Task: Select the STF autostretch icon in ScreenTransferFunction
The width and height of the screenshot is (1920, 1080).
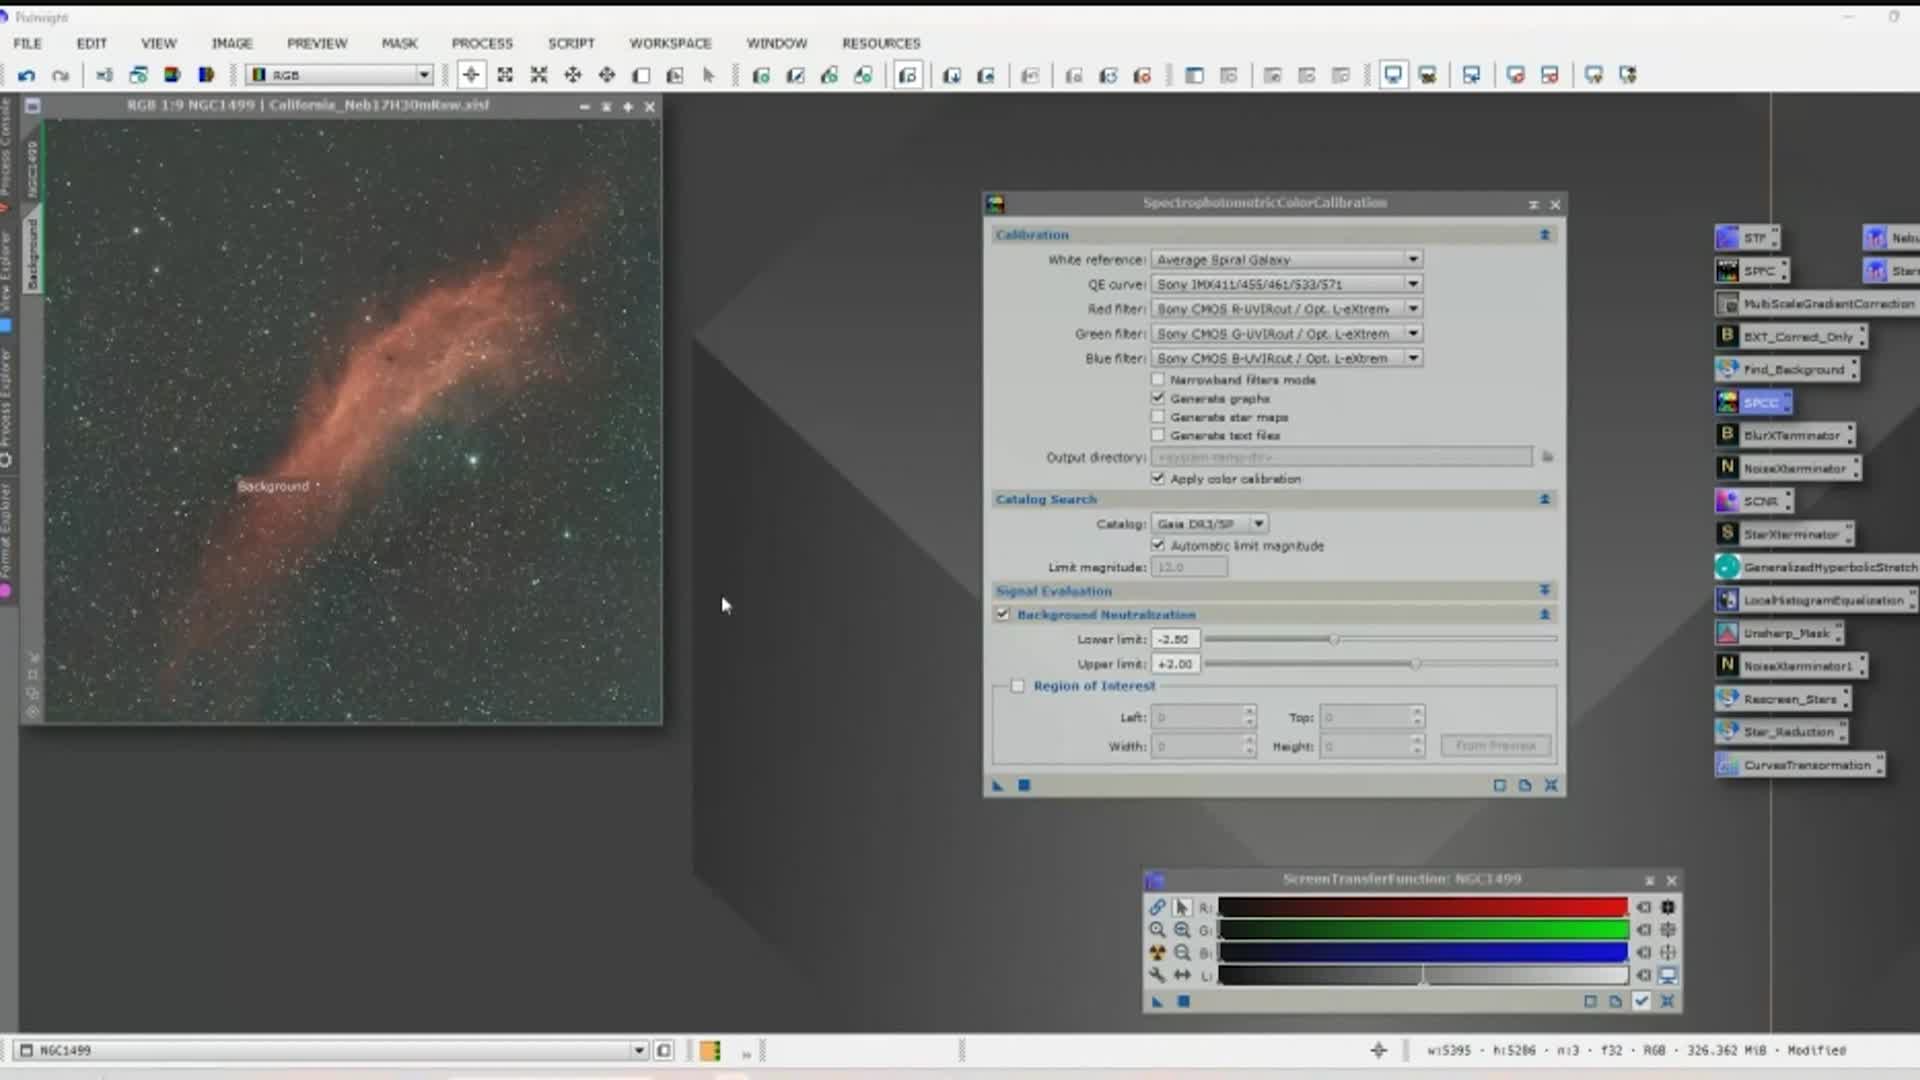Action: [x=1156, y=952]
